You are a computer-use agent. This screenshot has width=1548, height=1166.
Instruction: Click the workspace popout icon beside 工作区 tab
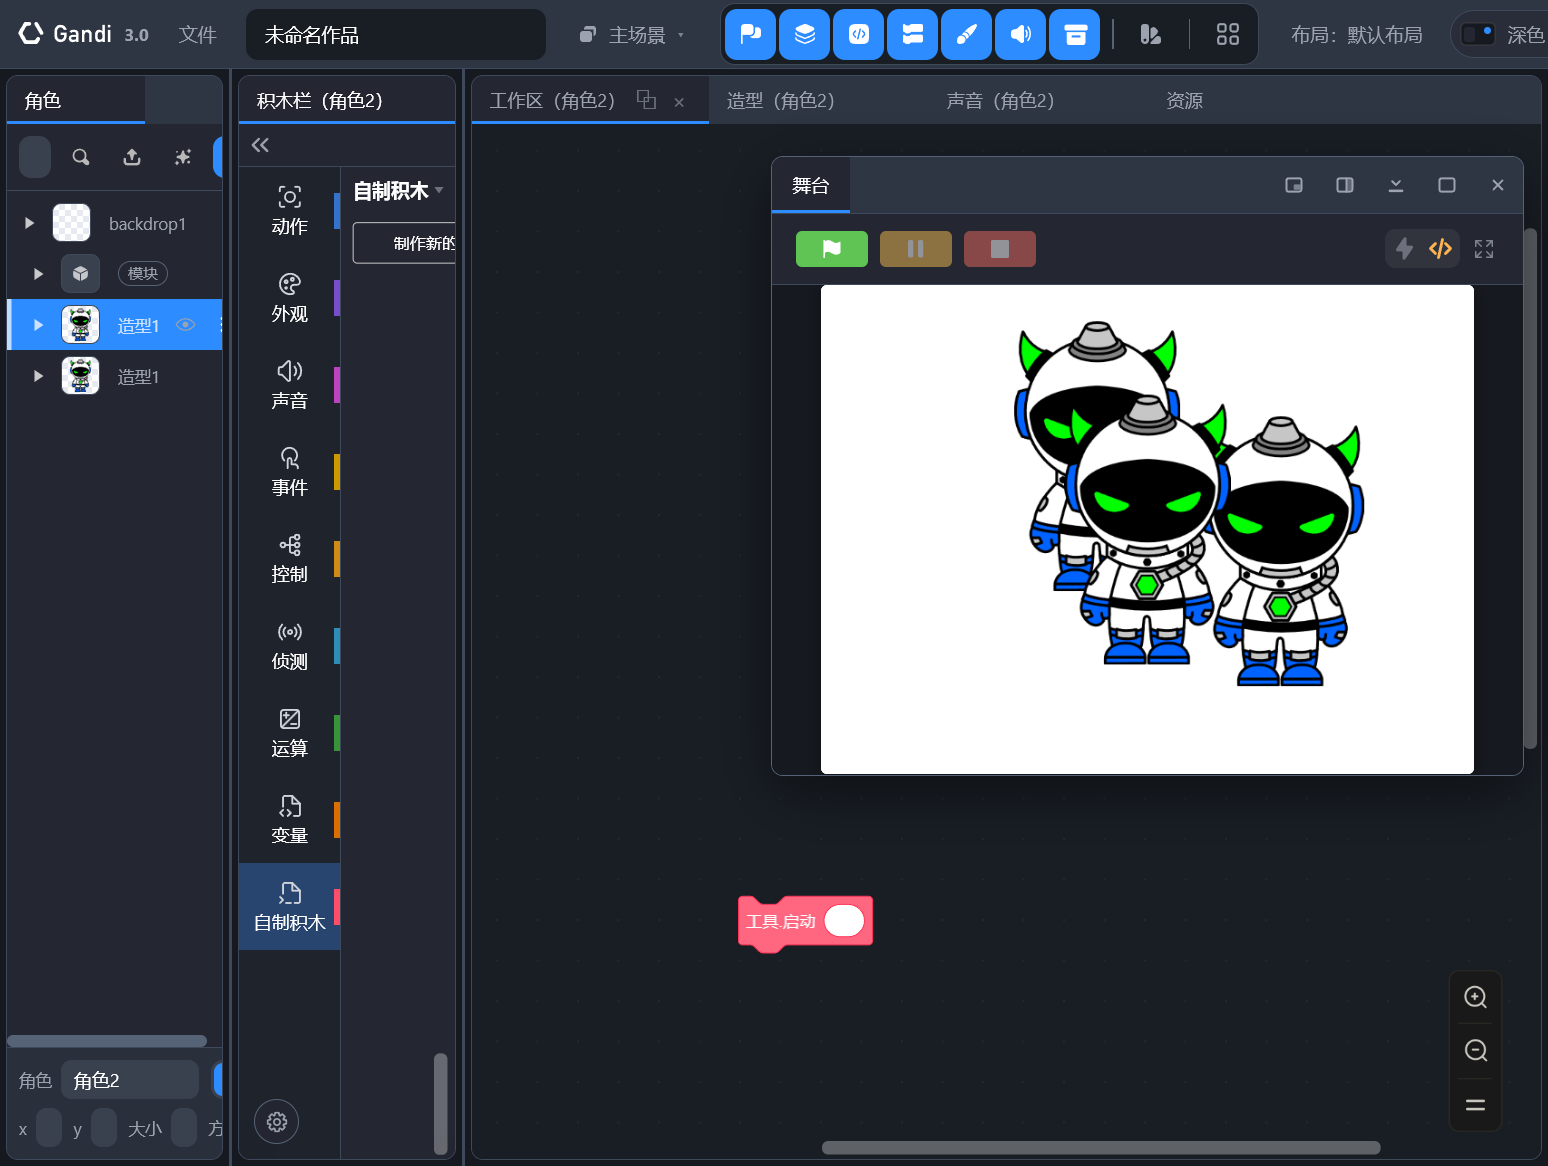click(647, 99)
